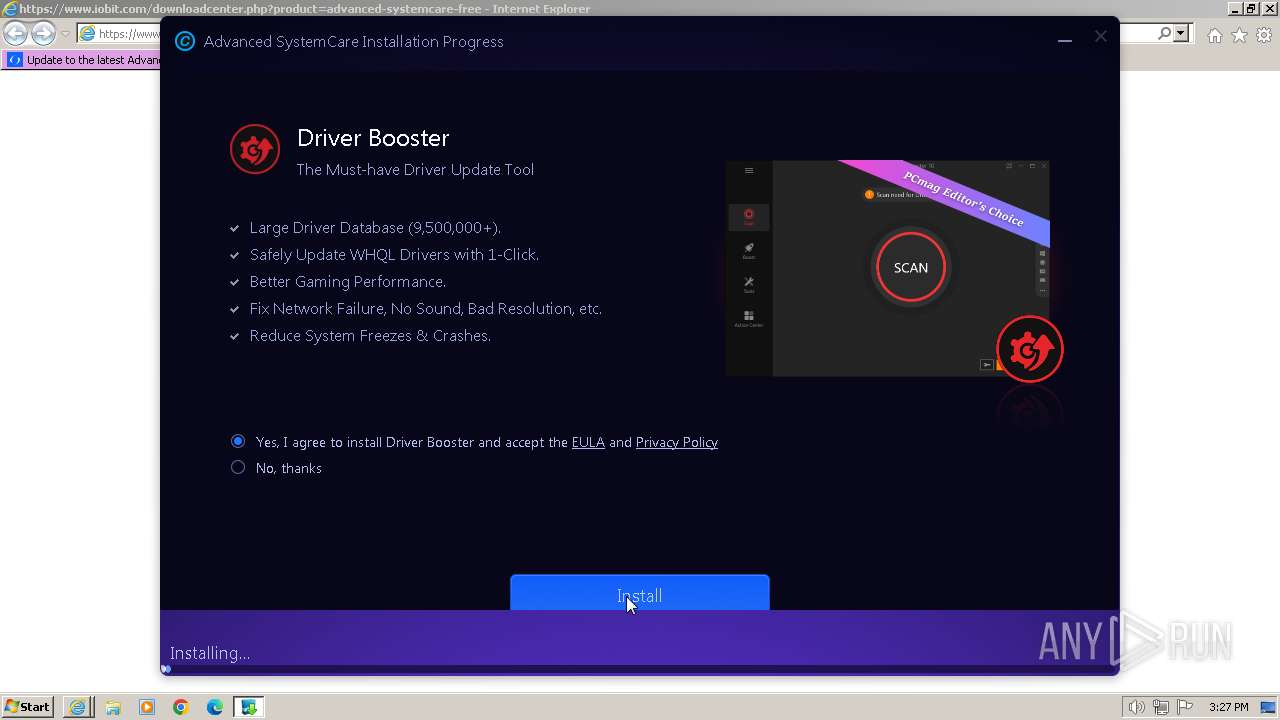
Task: Open the Privacy Policy link
Action: point(677,442)
